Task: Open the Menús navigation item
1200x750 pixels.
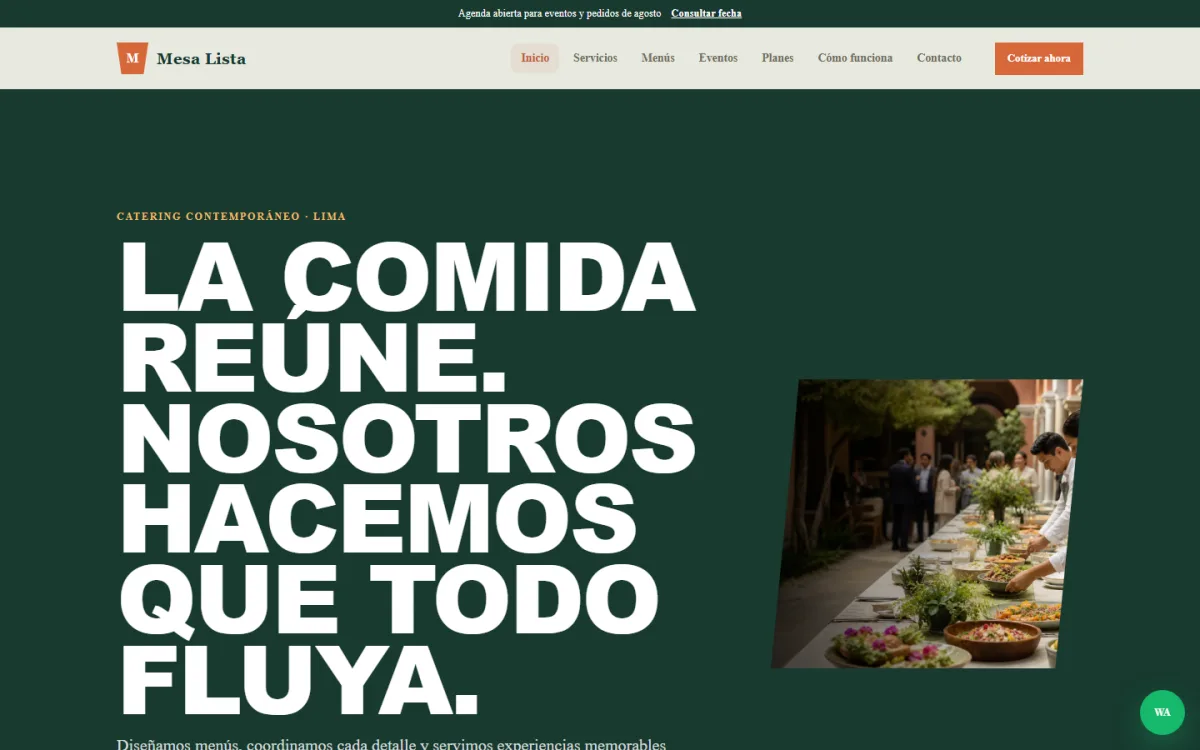Action: pos(658,58)
